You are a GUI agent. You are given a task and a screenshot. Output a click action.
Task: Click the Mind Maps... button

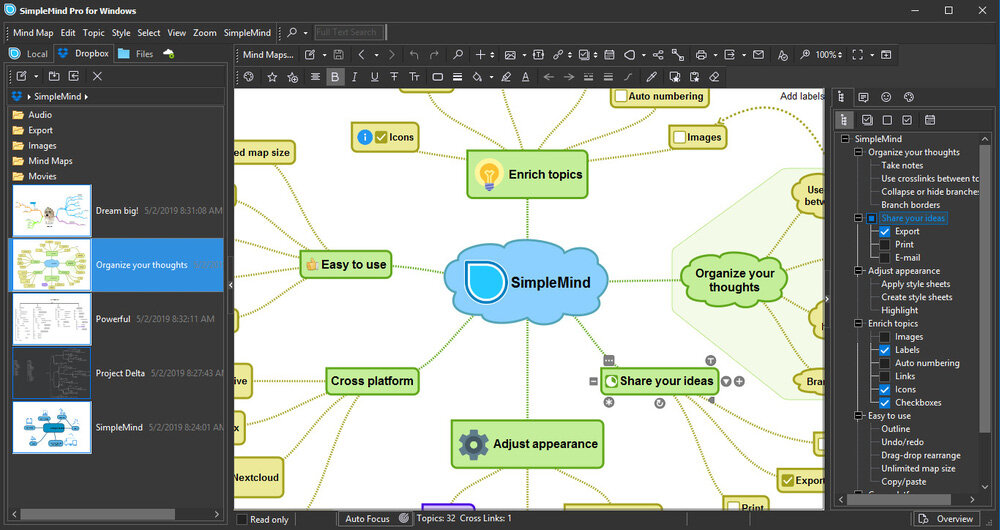pyautogui.click(x=268, y=55)
